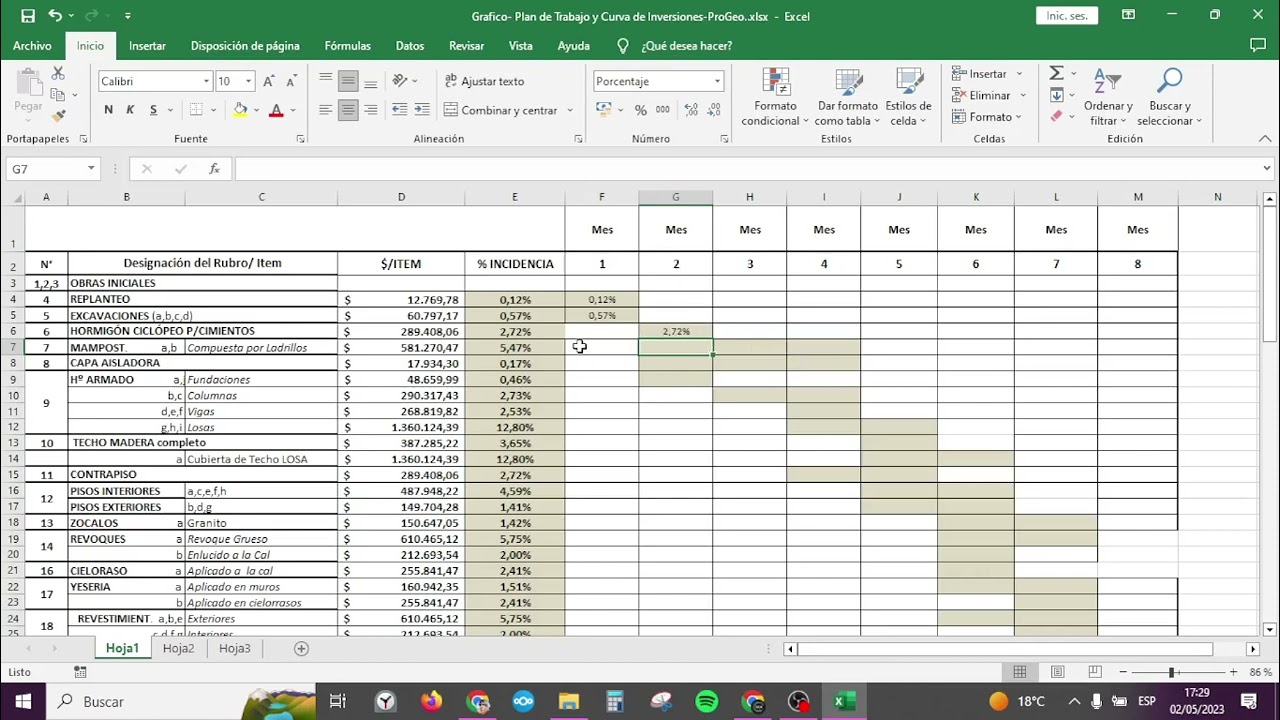Apply thousands separator style 000
The image size is (1280, 720).
point(661,110)
